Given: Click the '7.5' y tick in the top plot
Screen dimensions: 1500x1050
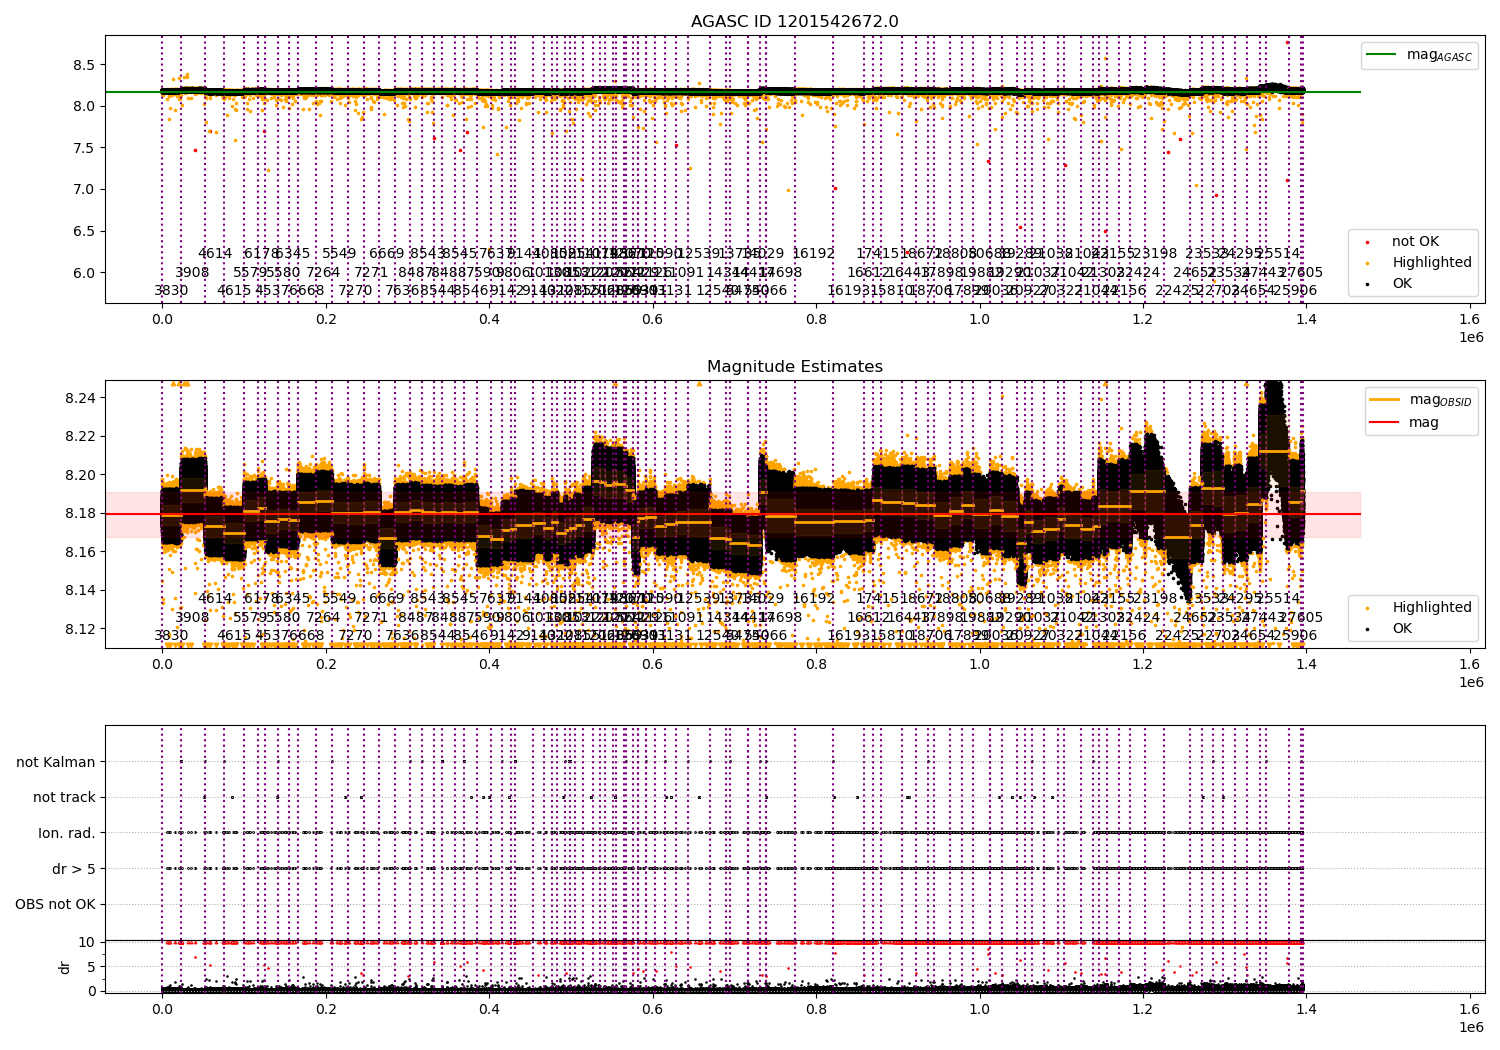Looking at the screenshot, I should coord(84,148).
